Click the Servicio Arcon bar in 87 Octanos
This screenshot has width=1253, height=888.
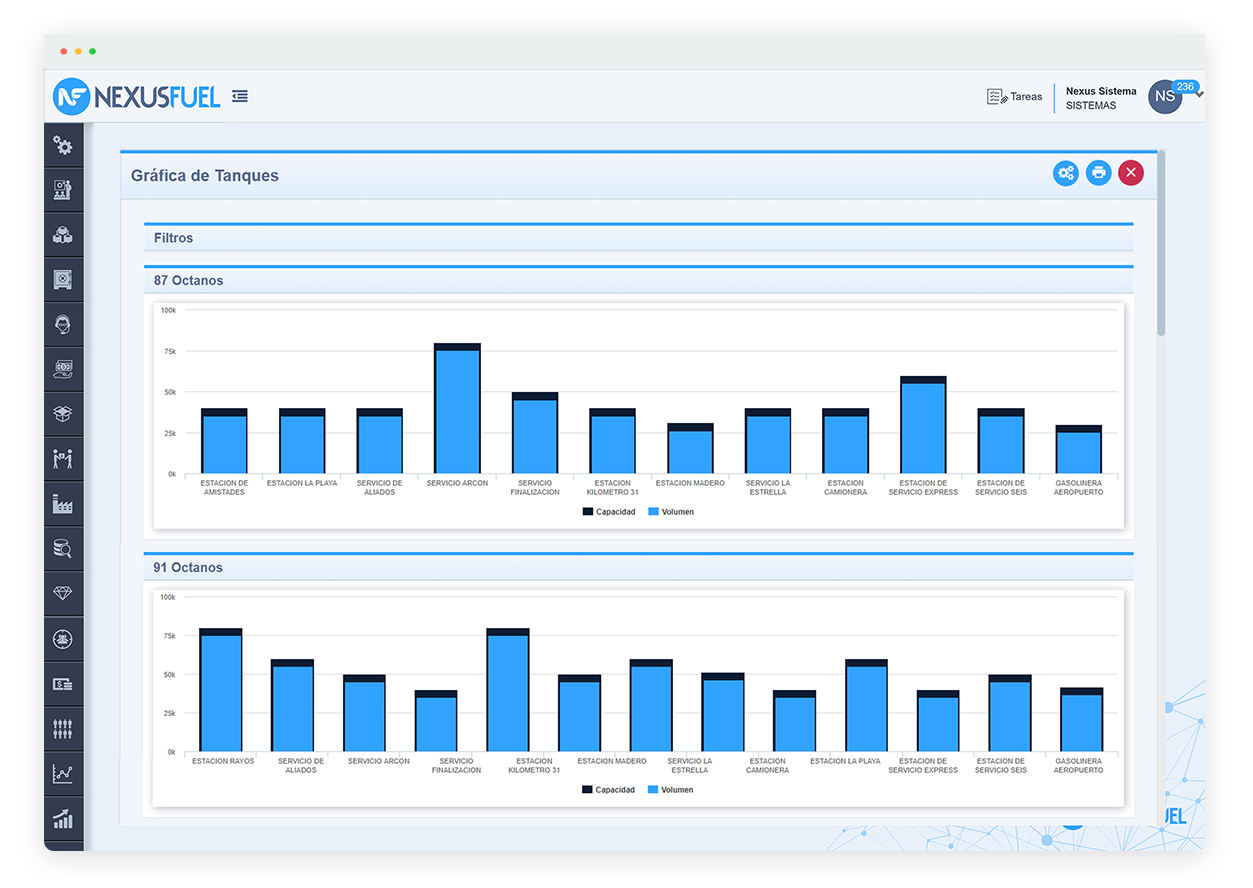(457, 410)
